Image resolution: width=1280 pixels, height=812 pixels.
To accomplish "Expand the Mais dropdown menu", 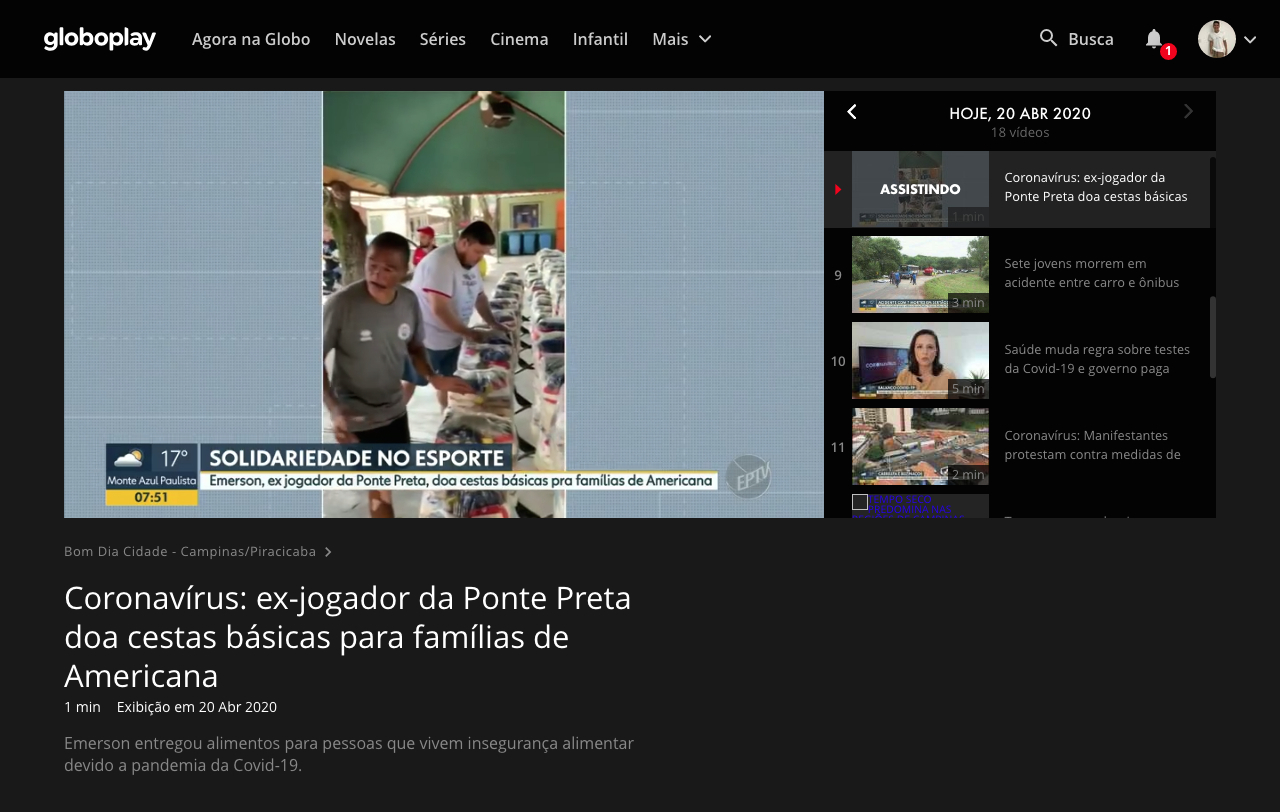I will [x=682, y=39].
